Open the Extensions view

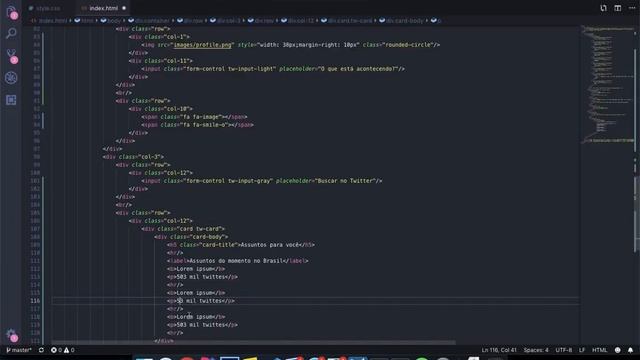click(x=11, y=100)
